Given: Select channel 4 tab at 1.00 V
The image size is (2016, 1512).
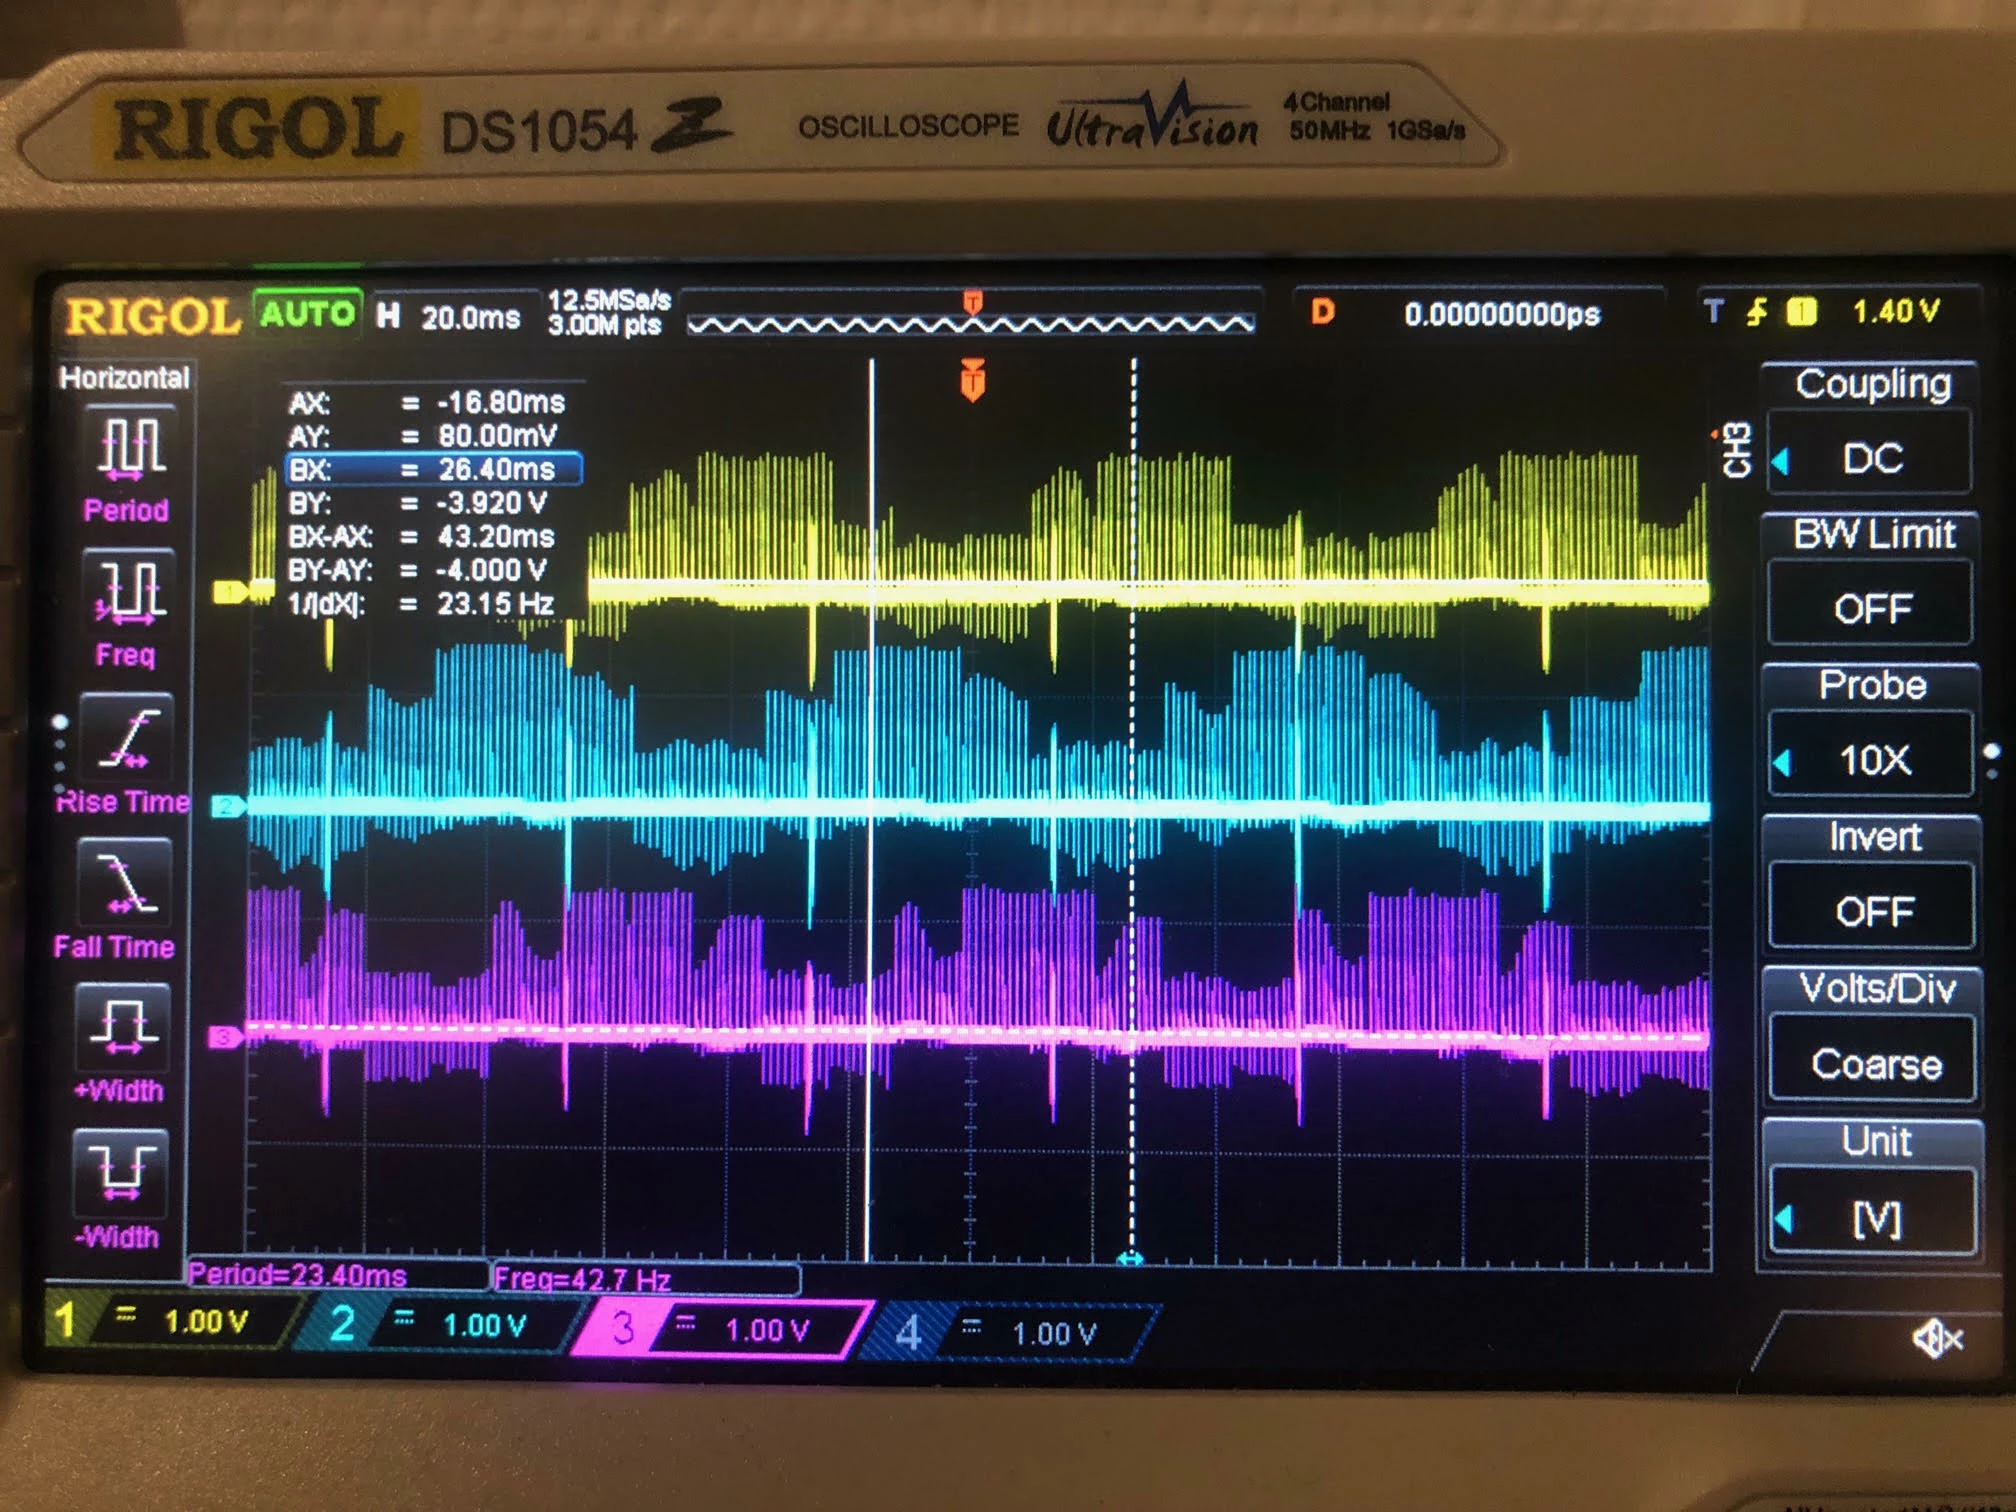Looking at the screenshot, I should pos(1010,1333).
